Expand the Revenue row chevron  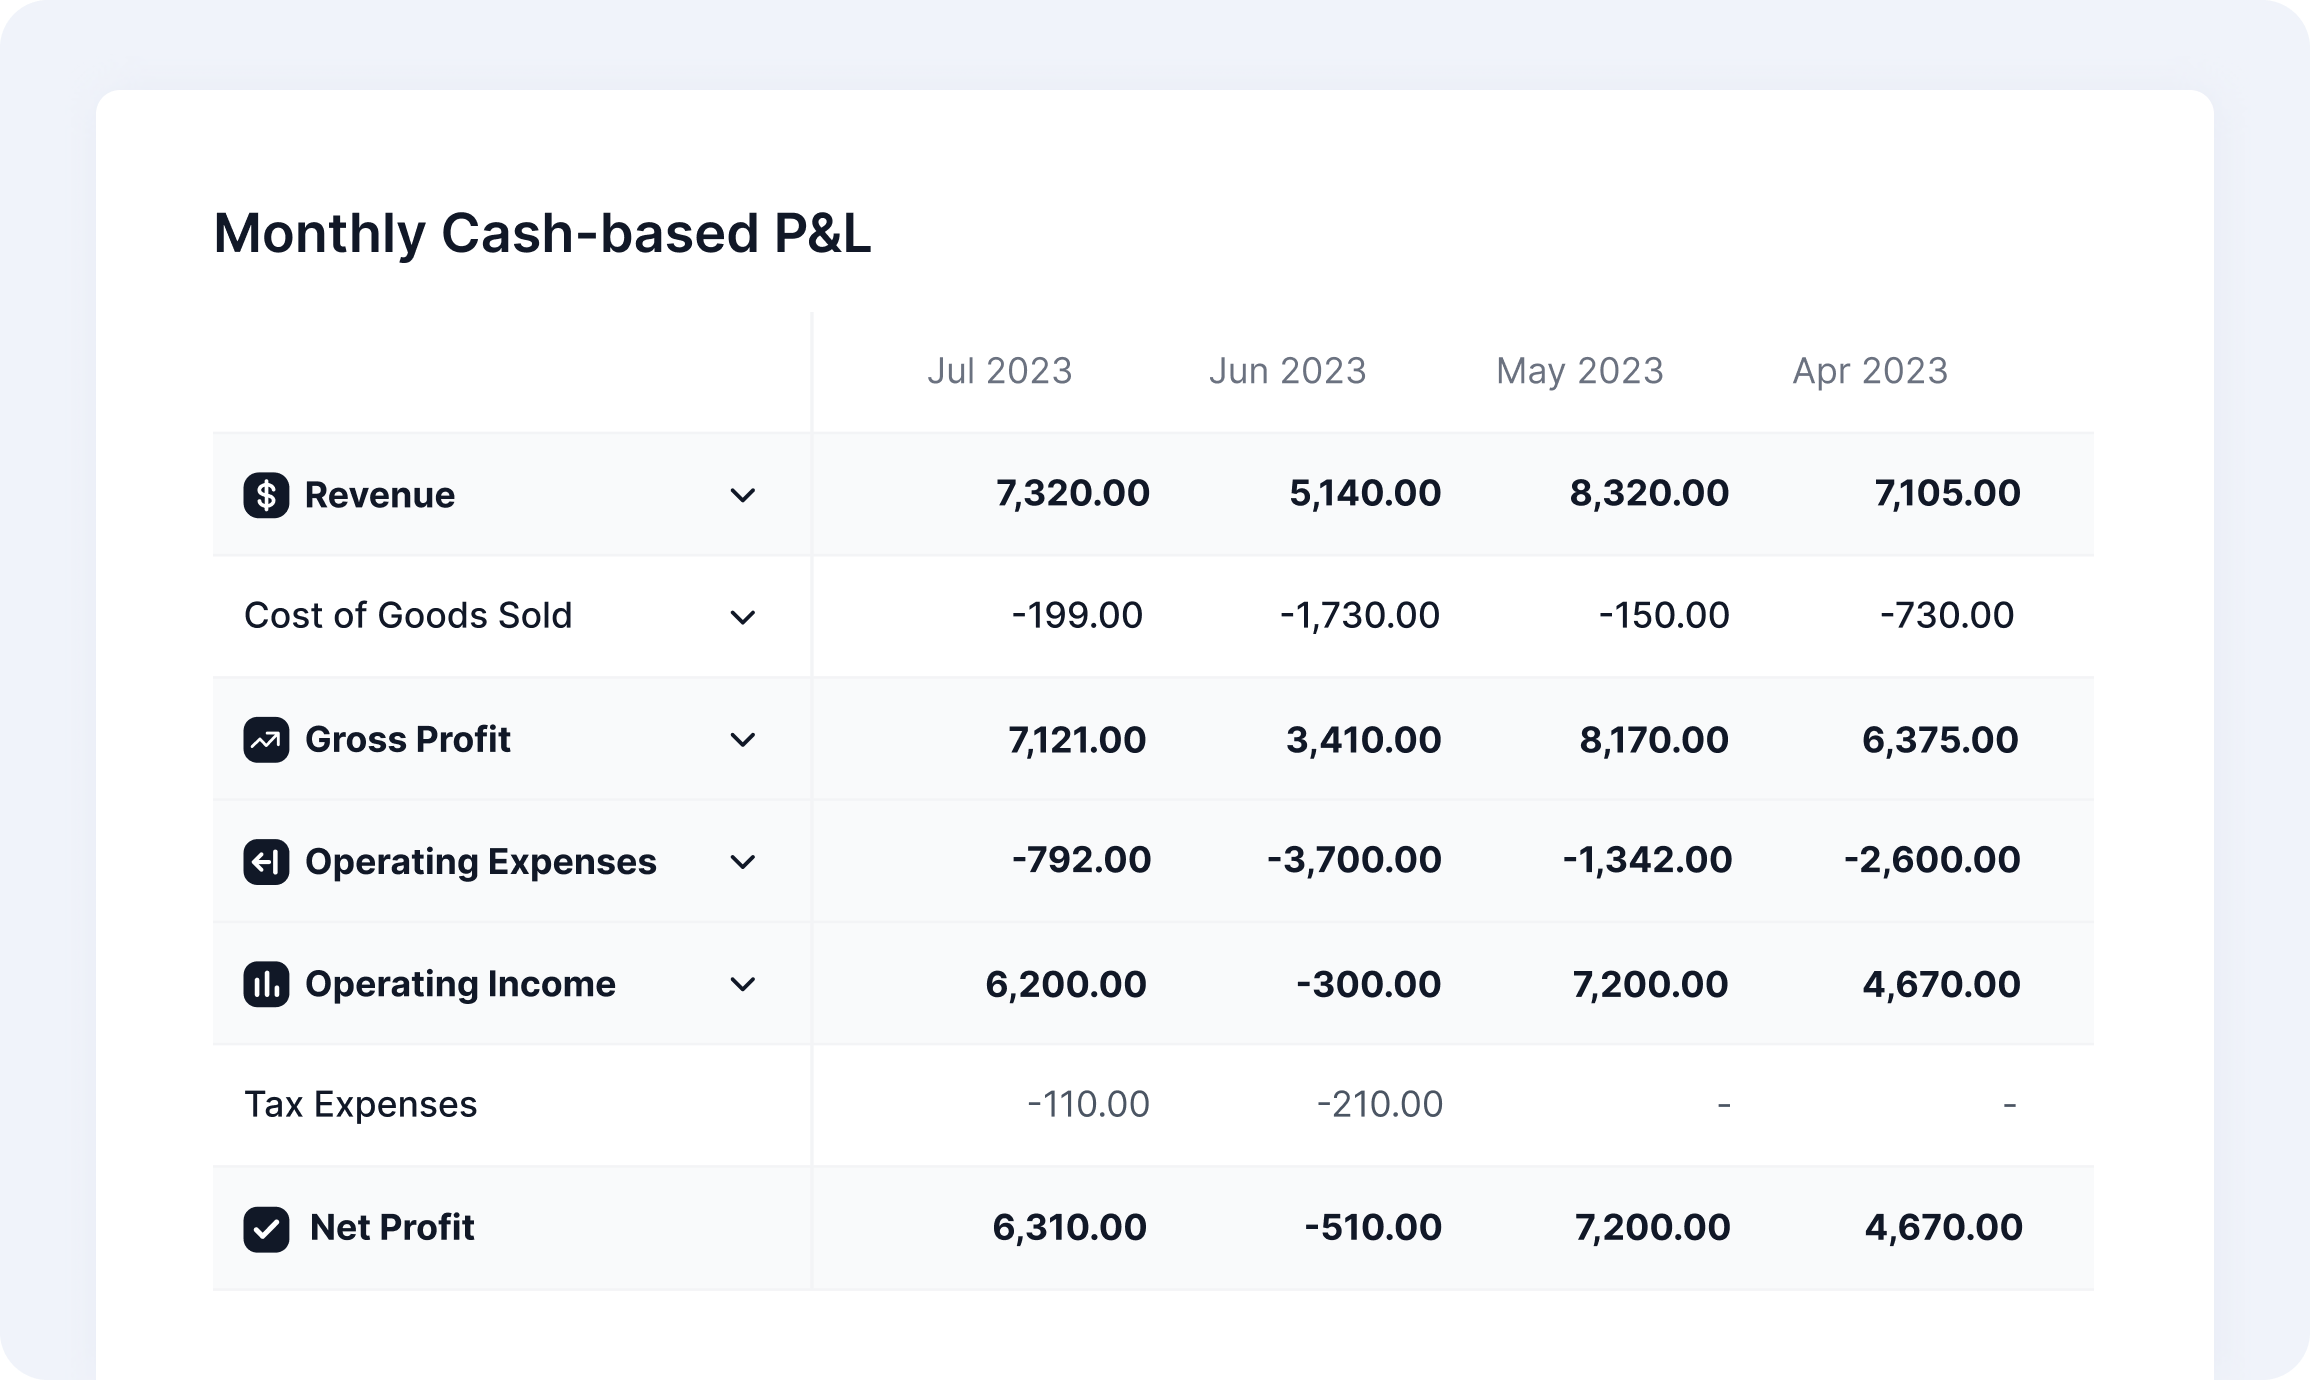coord(742,495)
